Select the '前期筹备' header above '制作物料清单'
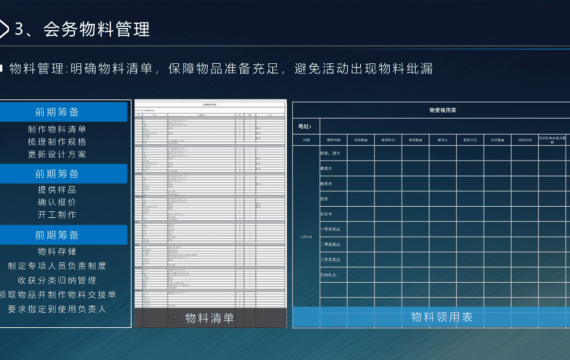 tap(64, 112)
